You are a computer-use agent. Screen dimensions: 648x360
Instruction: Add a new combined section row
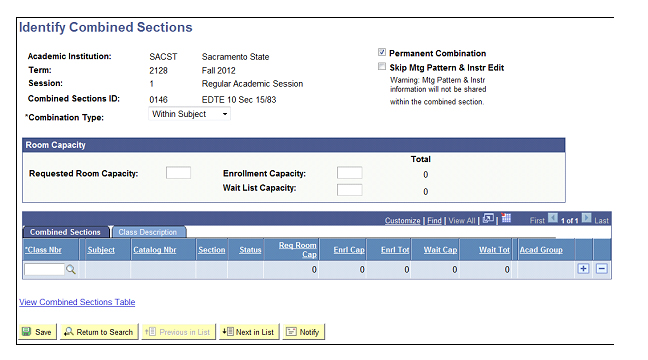click(x=583, y=269)
